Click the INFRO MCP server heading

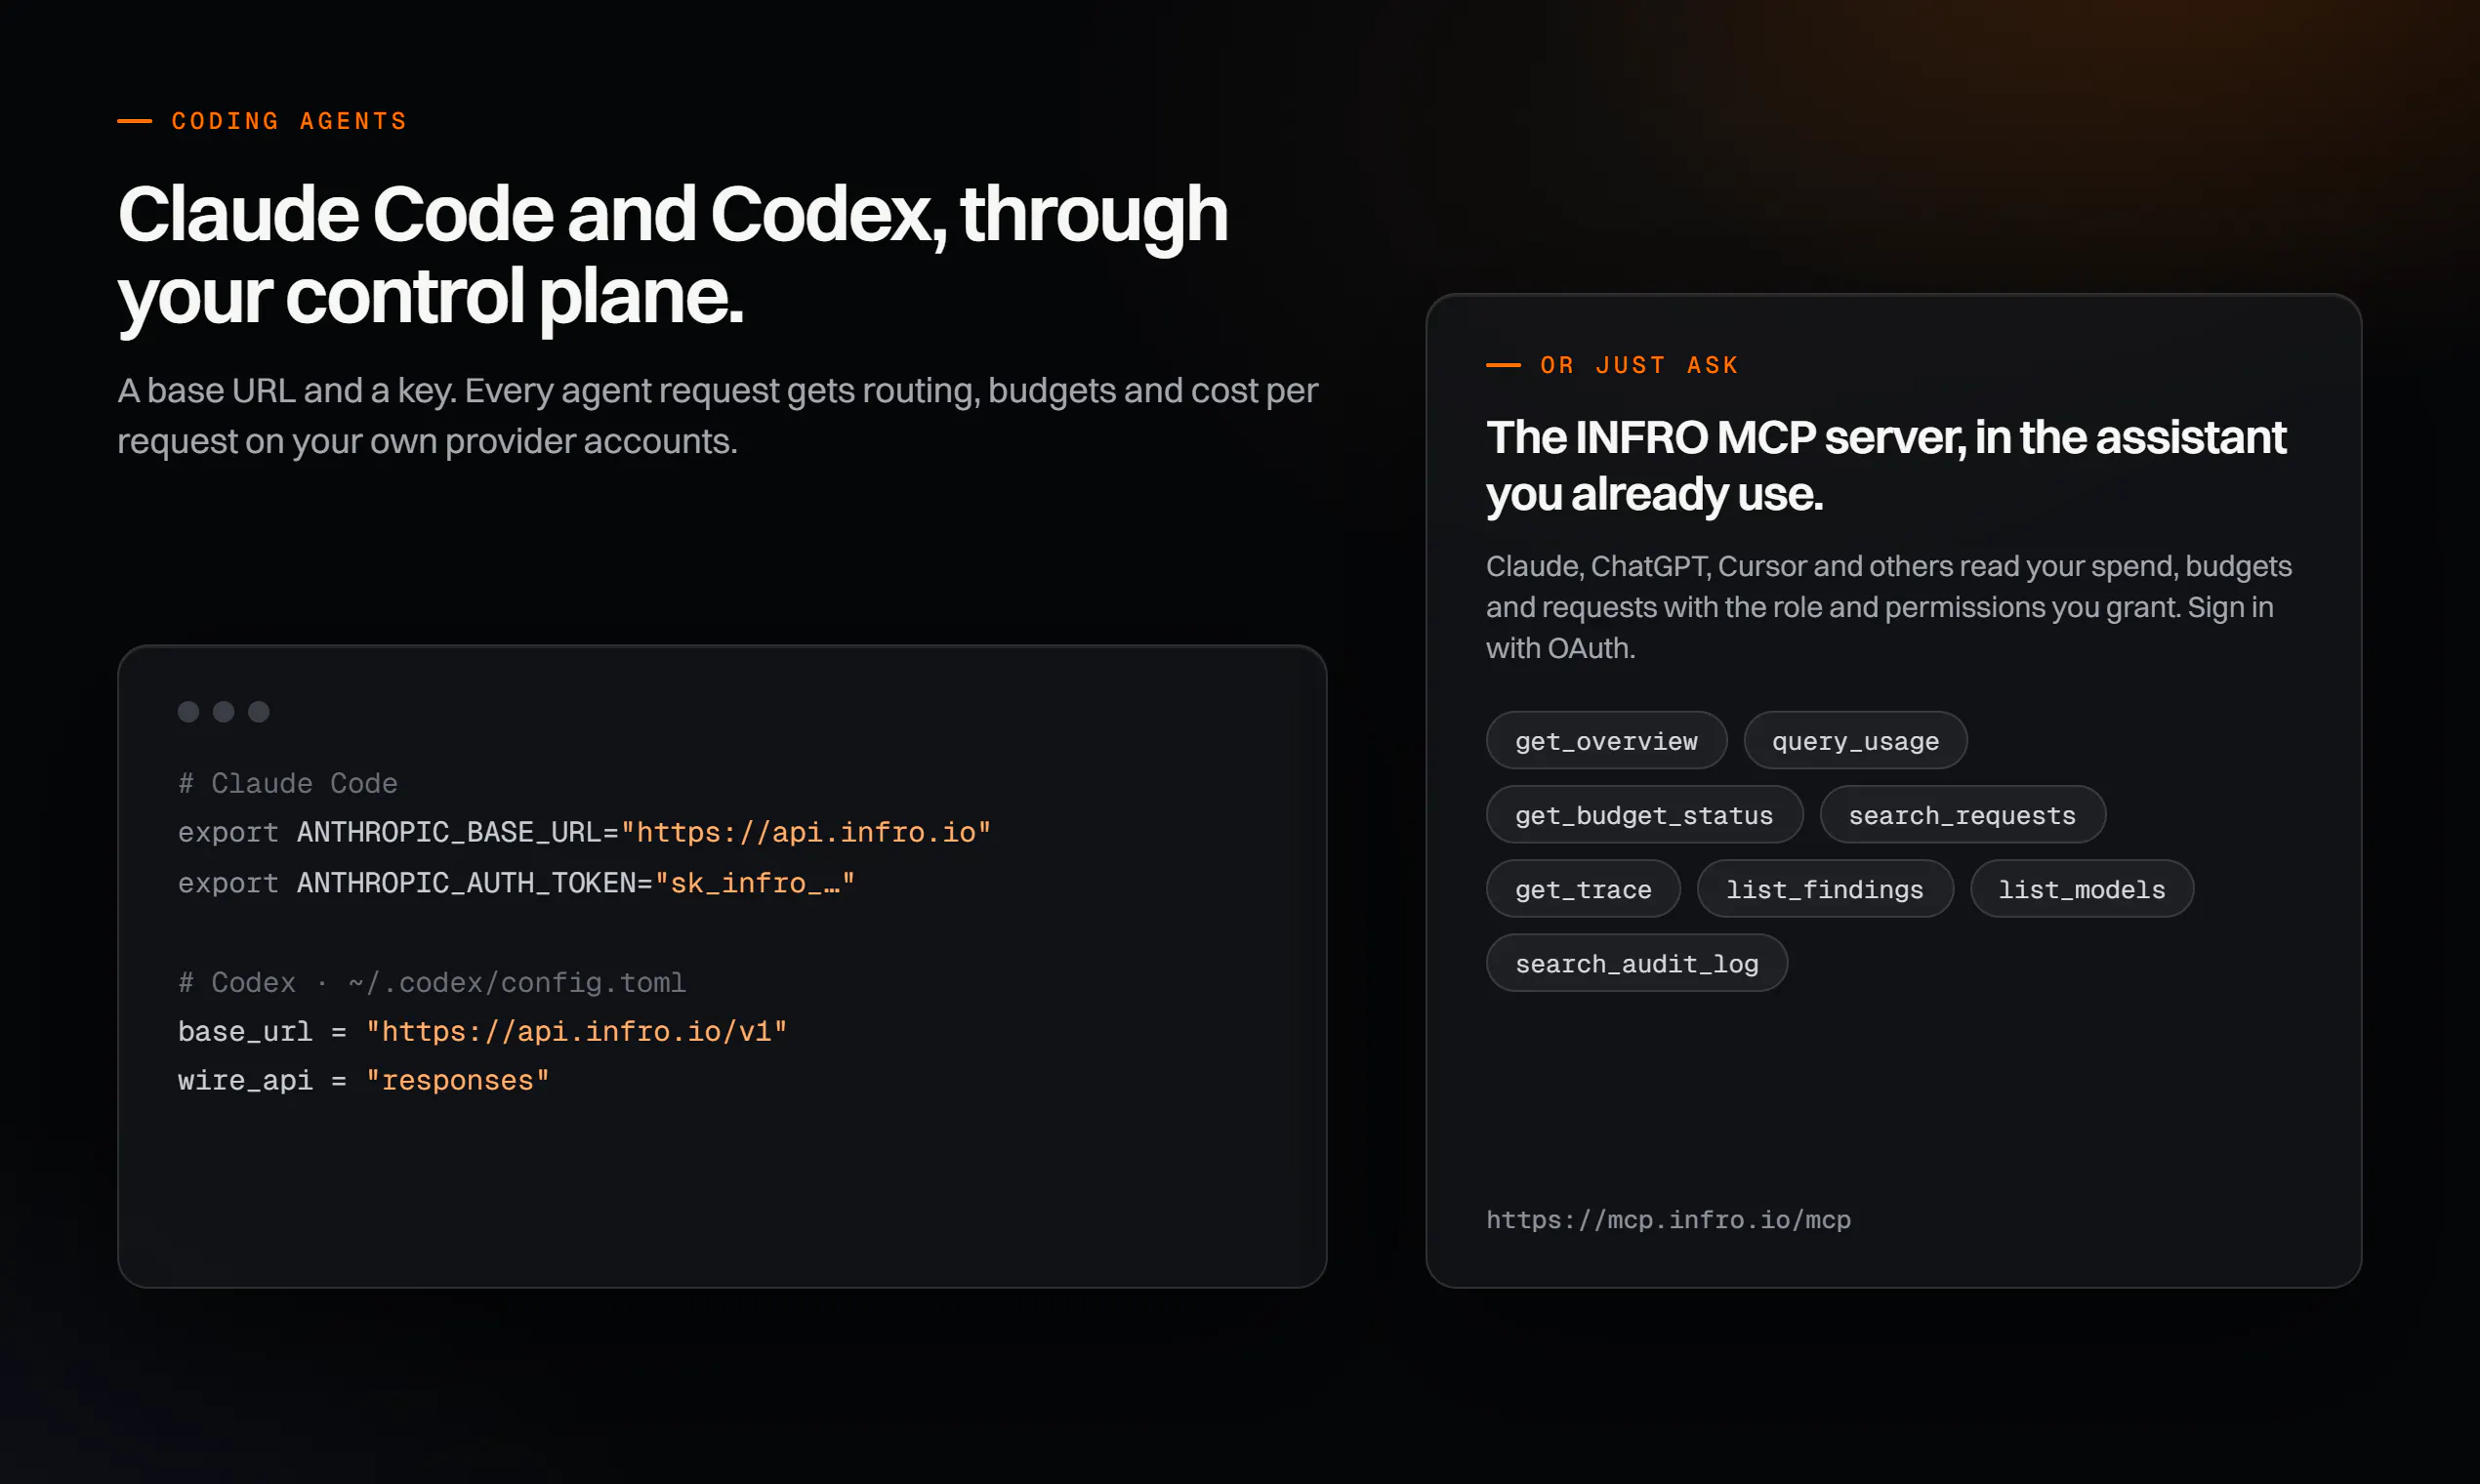[1885, 465]
